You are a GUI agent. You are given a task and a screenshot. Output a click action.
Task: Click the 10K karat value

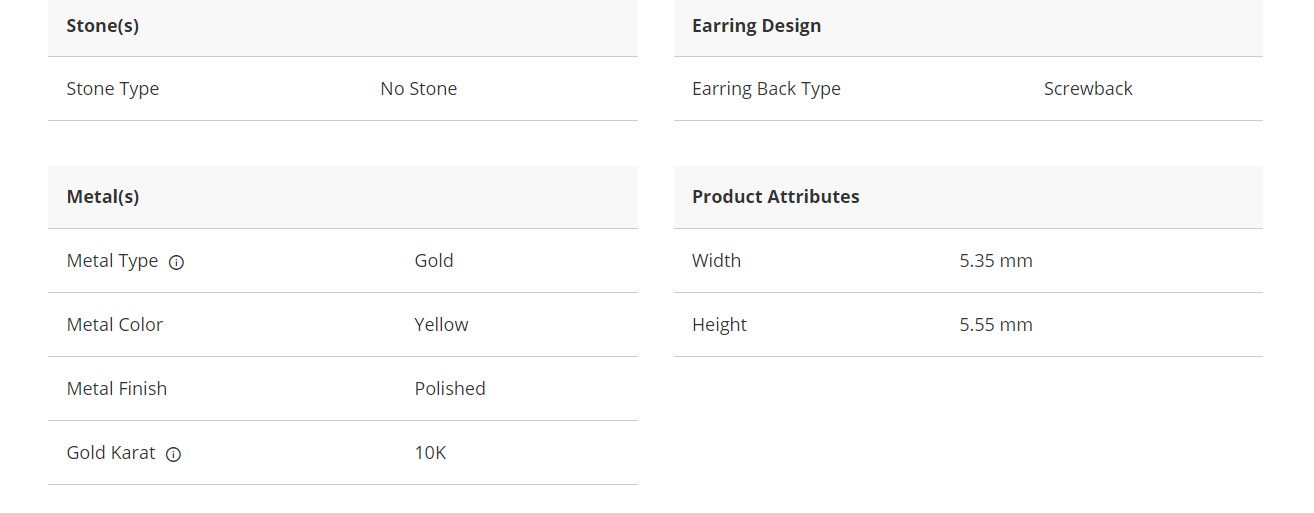(430, 453)
